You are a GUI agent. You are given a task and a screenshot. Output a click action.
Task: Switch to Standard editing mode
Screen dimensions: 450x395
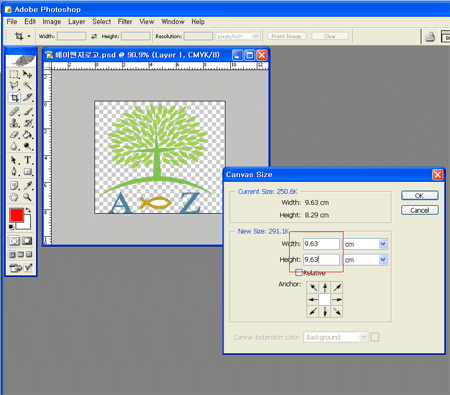[x=14, y=241]
